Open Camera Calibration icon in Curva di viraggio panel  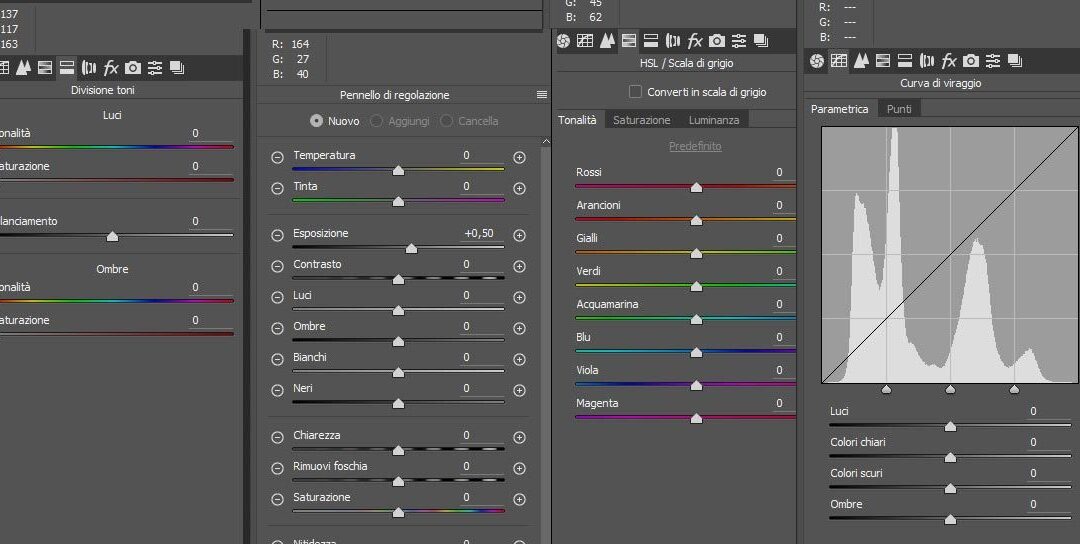971,61
